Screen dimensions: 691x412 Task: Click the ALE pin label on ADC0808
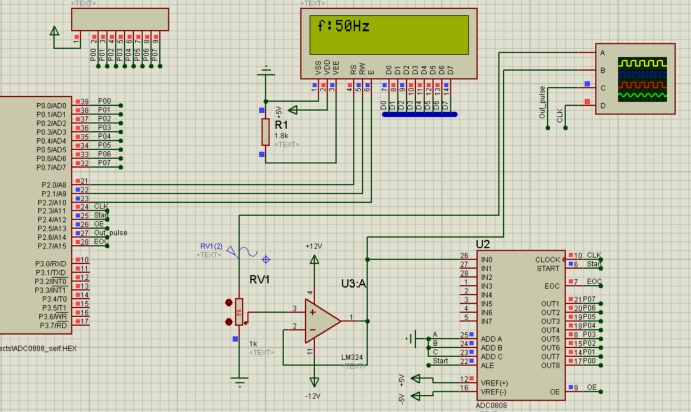(x=487, y=365)
